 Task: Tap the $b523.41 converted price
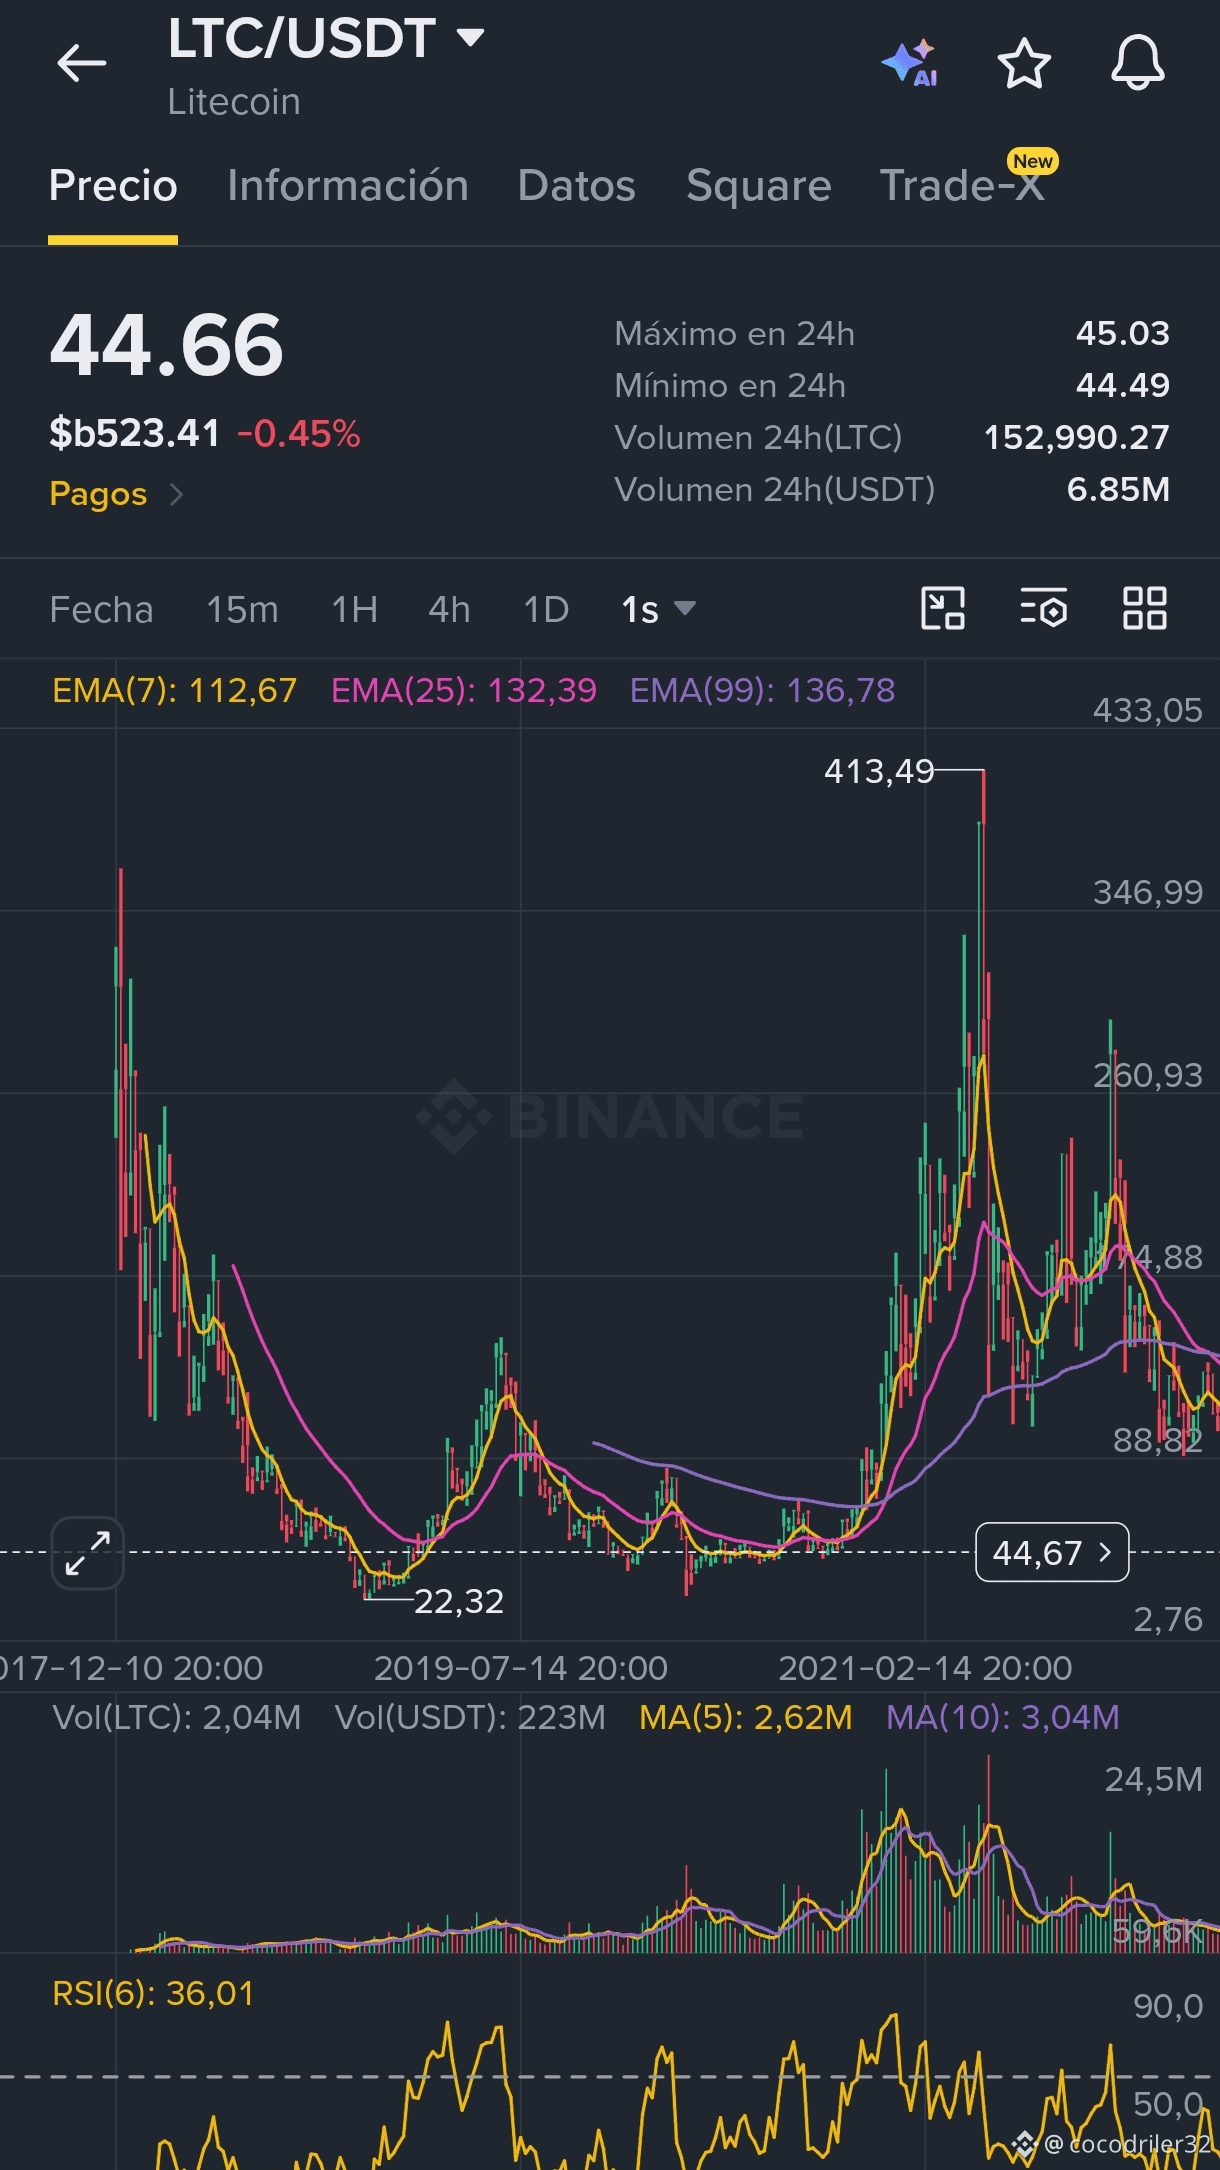coord(135,433)
